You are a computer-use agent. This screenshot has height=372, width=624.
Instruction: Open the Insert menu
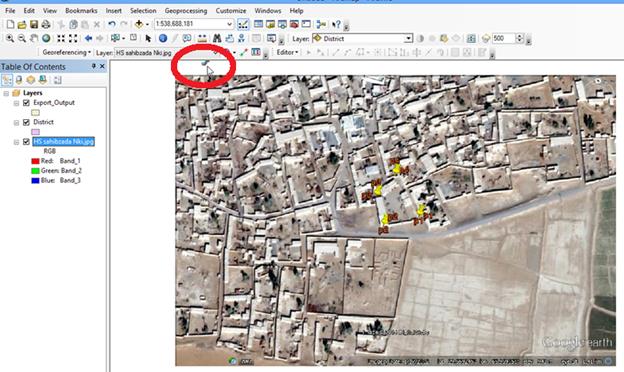click(x=113, y=11)
